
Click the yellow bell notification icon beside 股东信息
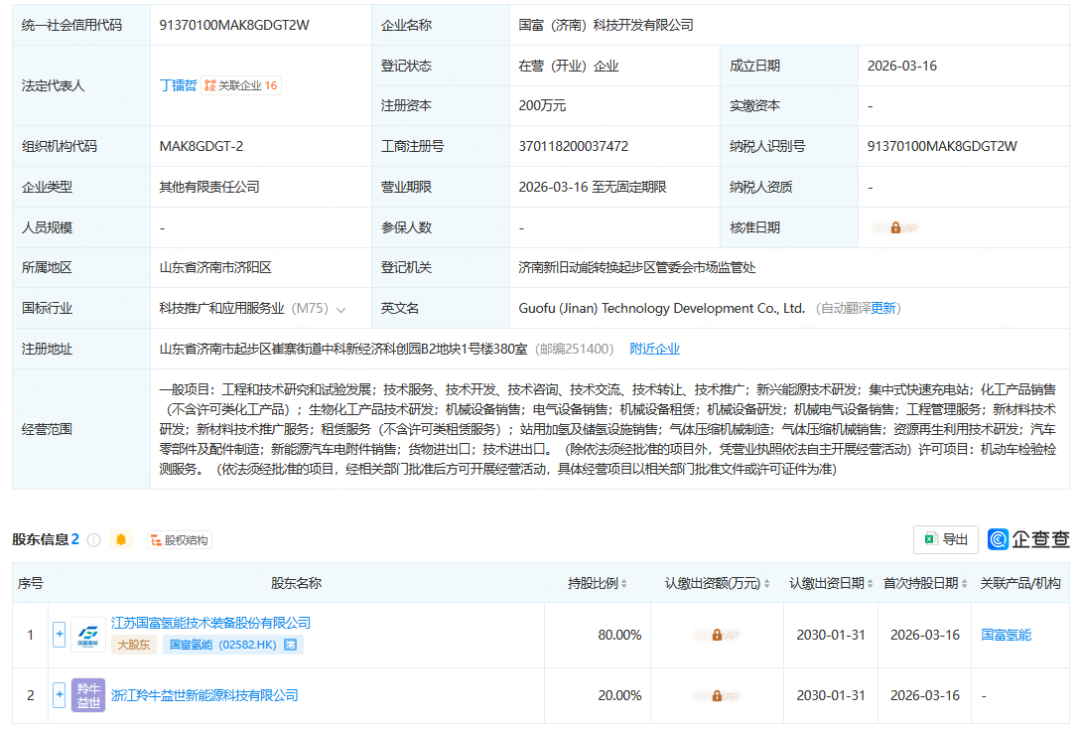point(121,540)
